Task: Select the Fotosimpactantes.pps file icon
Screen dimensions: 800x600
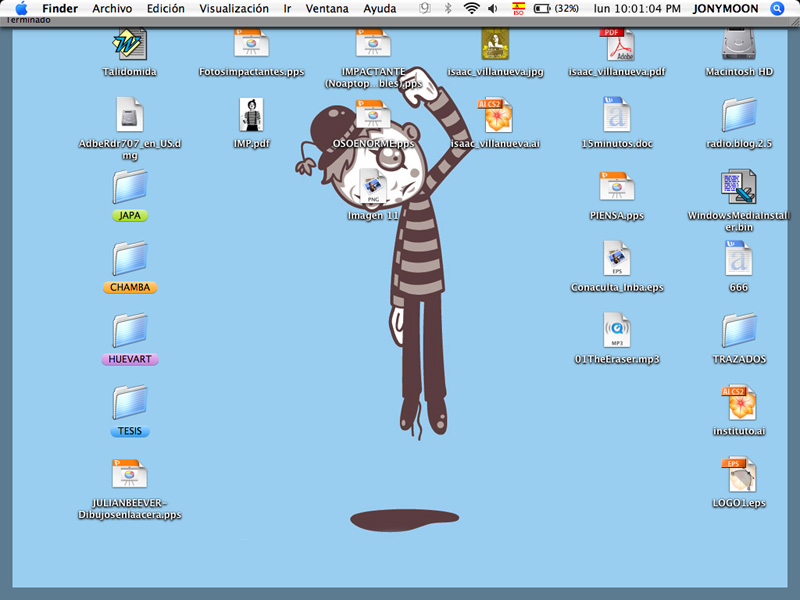Action: click(x=252, y=44)
